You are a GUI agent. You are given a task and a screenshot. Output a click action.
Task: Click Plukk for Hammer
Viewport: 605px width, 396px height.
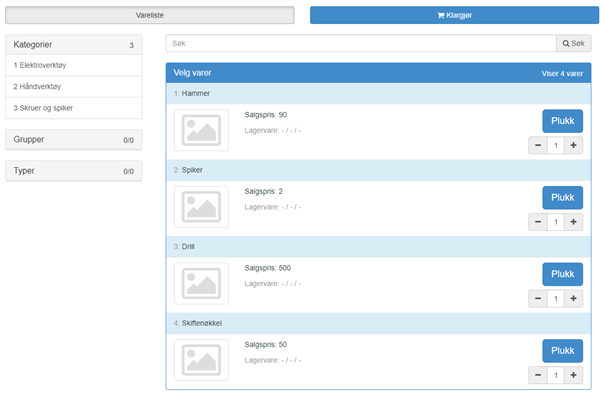563,121
